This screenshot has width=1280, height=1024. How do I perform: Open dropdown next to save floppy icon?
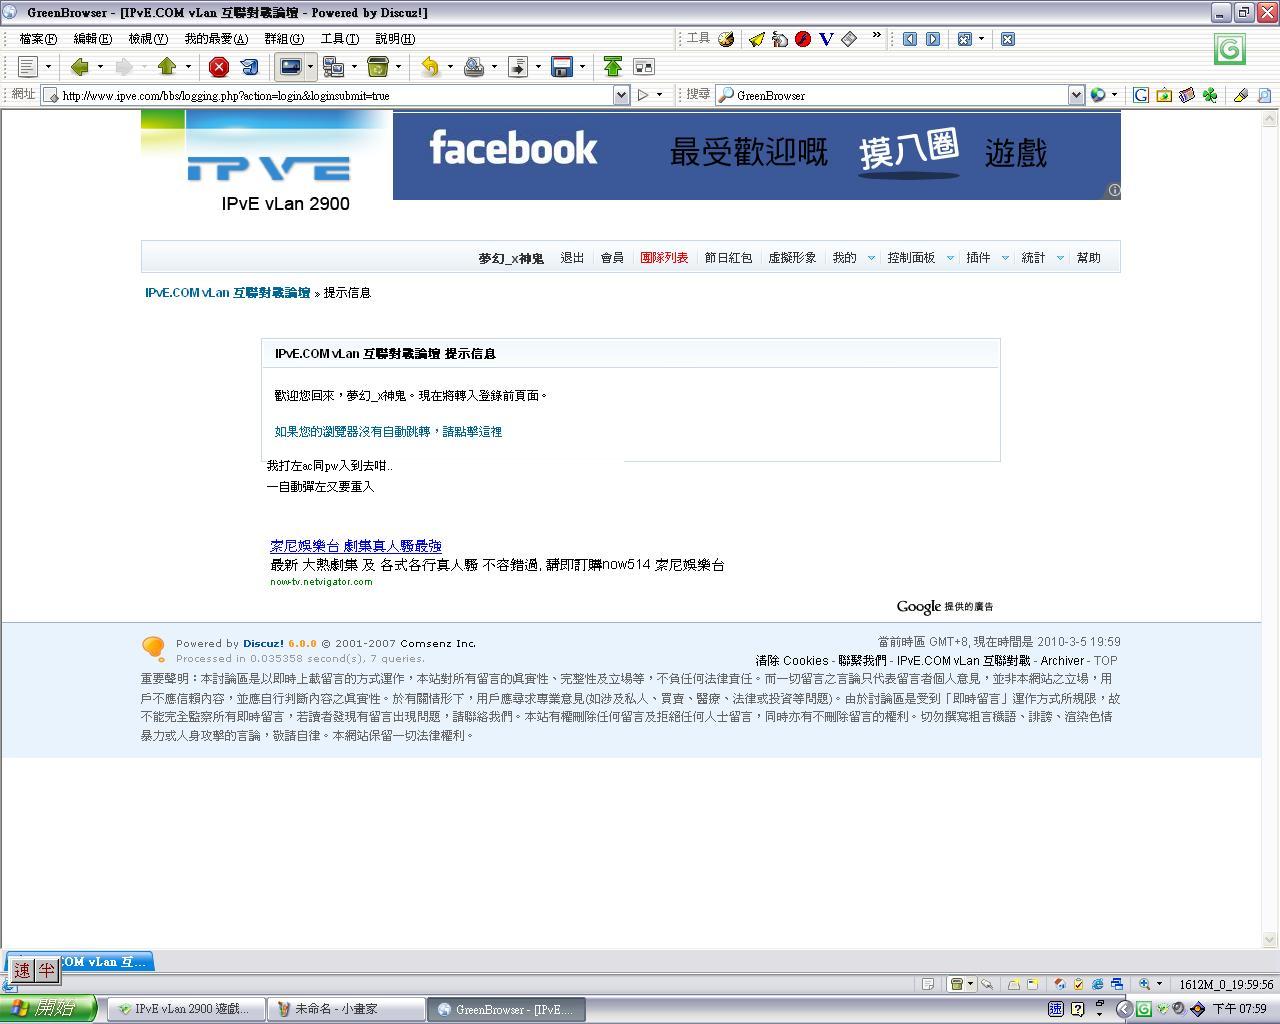pos(582,67)
